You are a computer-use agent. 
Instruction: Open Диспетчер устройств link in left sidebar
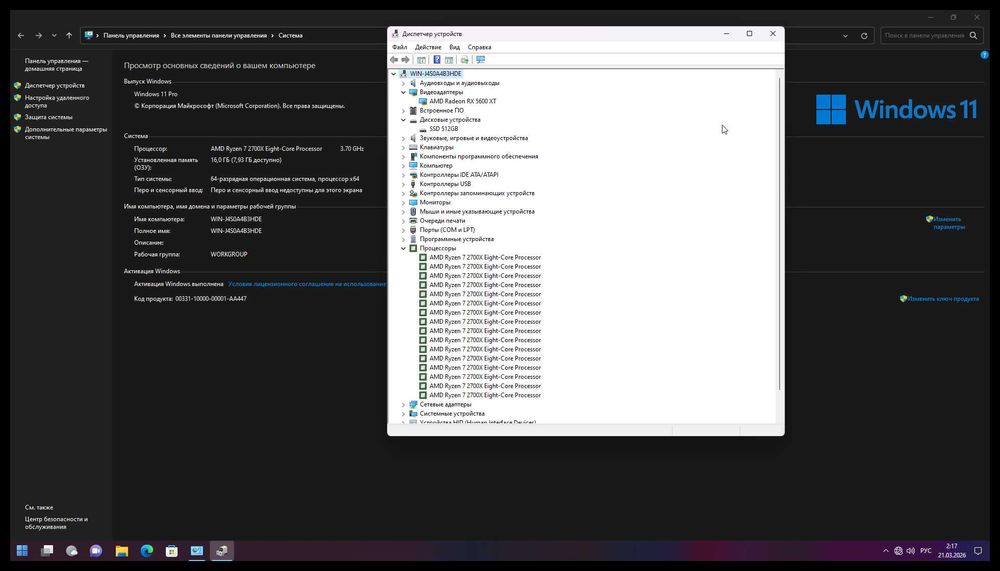(55, 85)
